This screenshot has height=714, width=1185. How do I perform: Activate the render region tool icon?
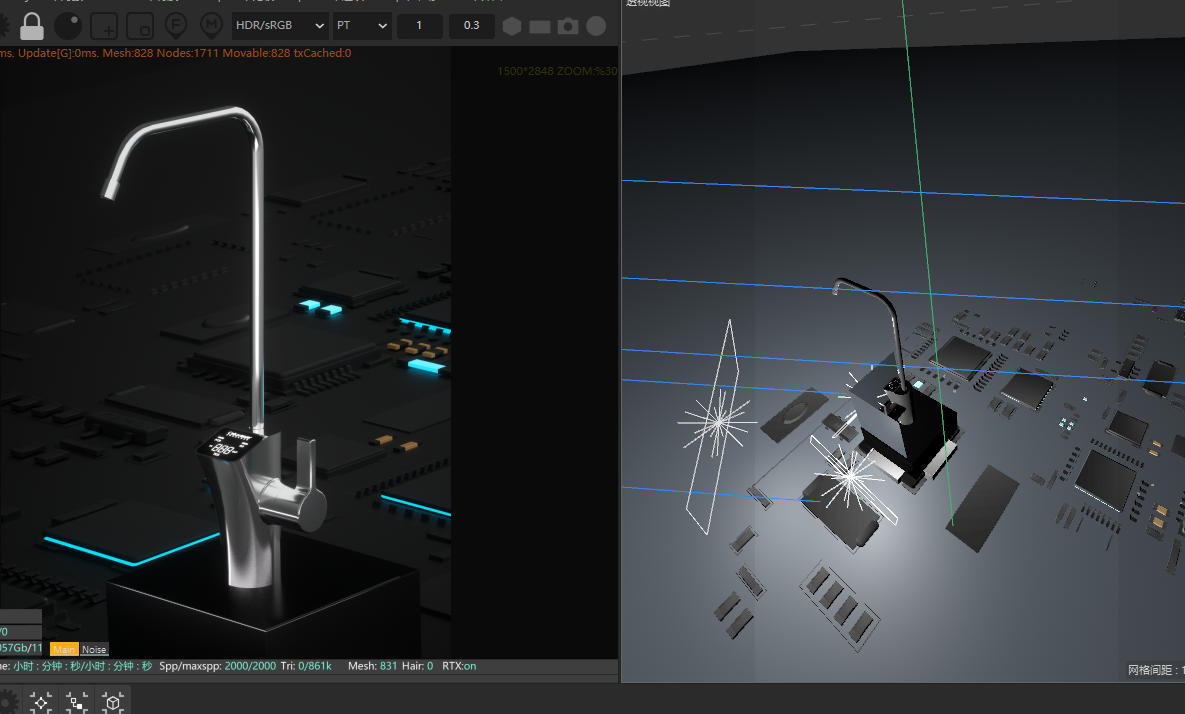(104, 26)
